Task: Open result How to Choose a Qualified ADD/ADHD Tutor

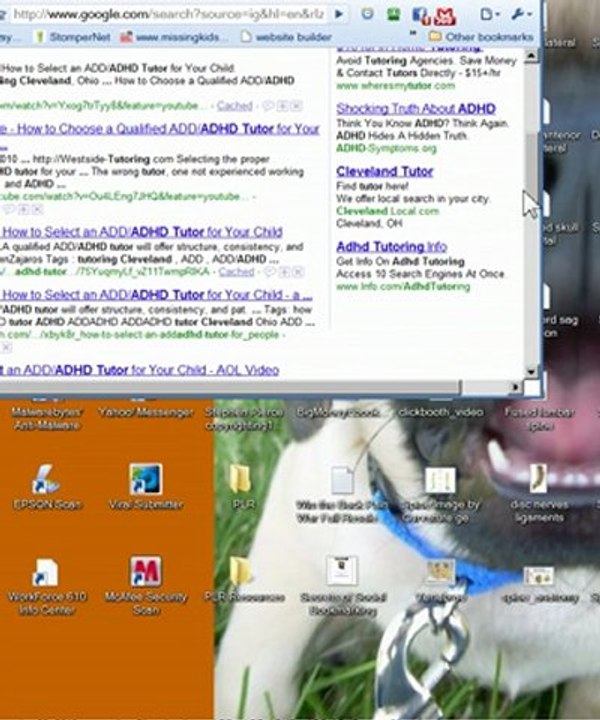Action: tap(159, 129)
